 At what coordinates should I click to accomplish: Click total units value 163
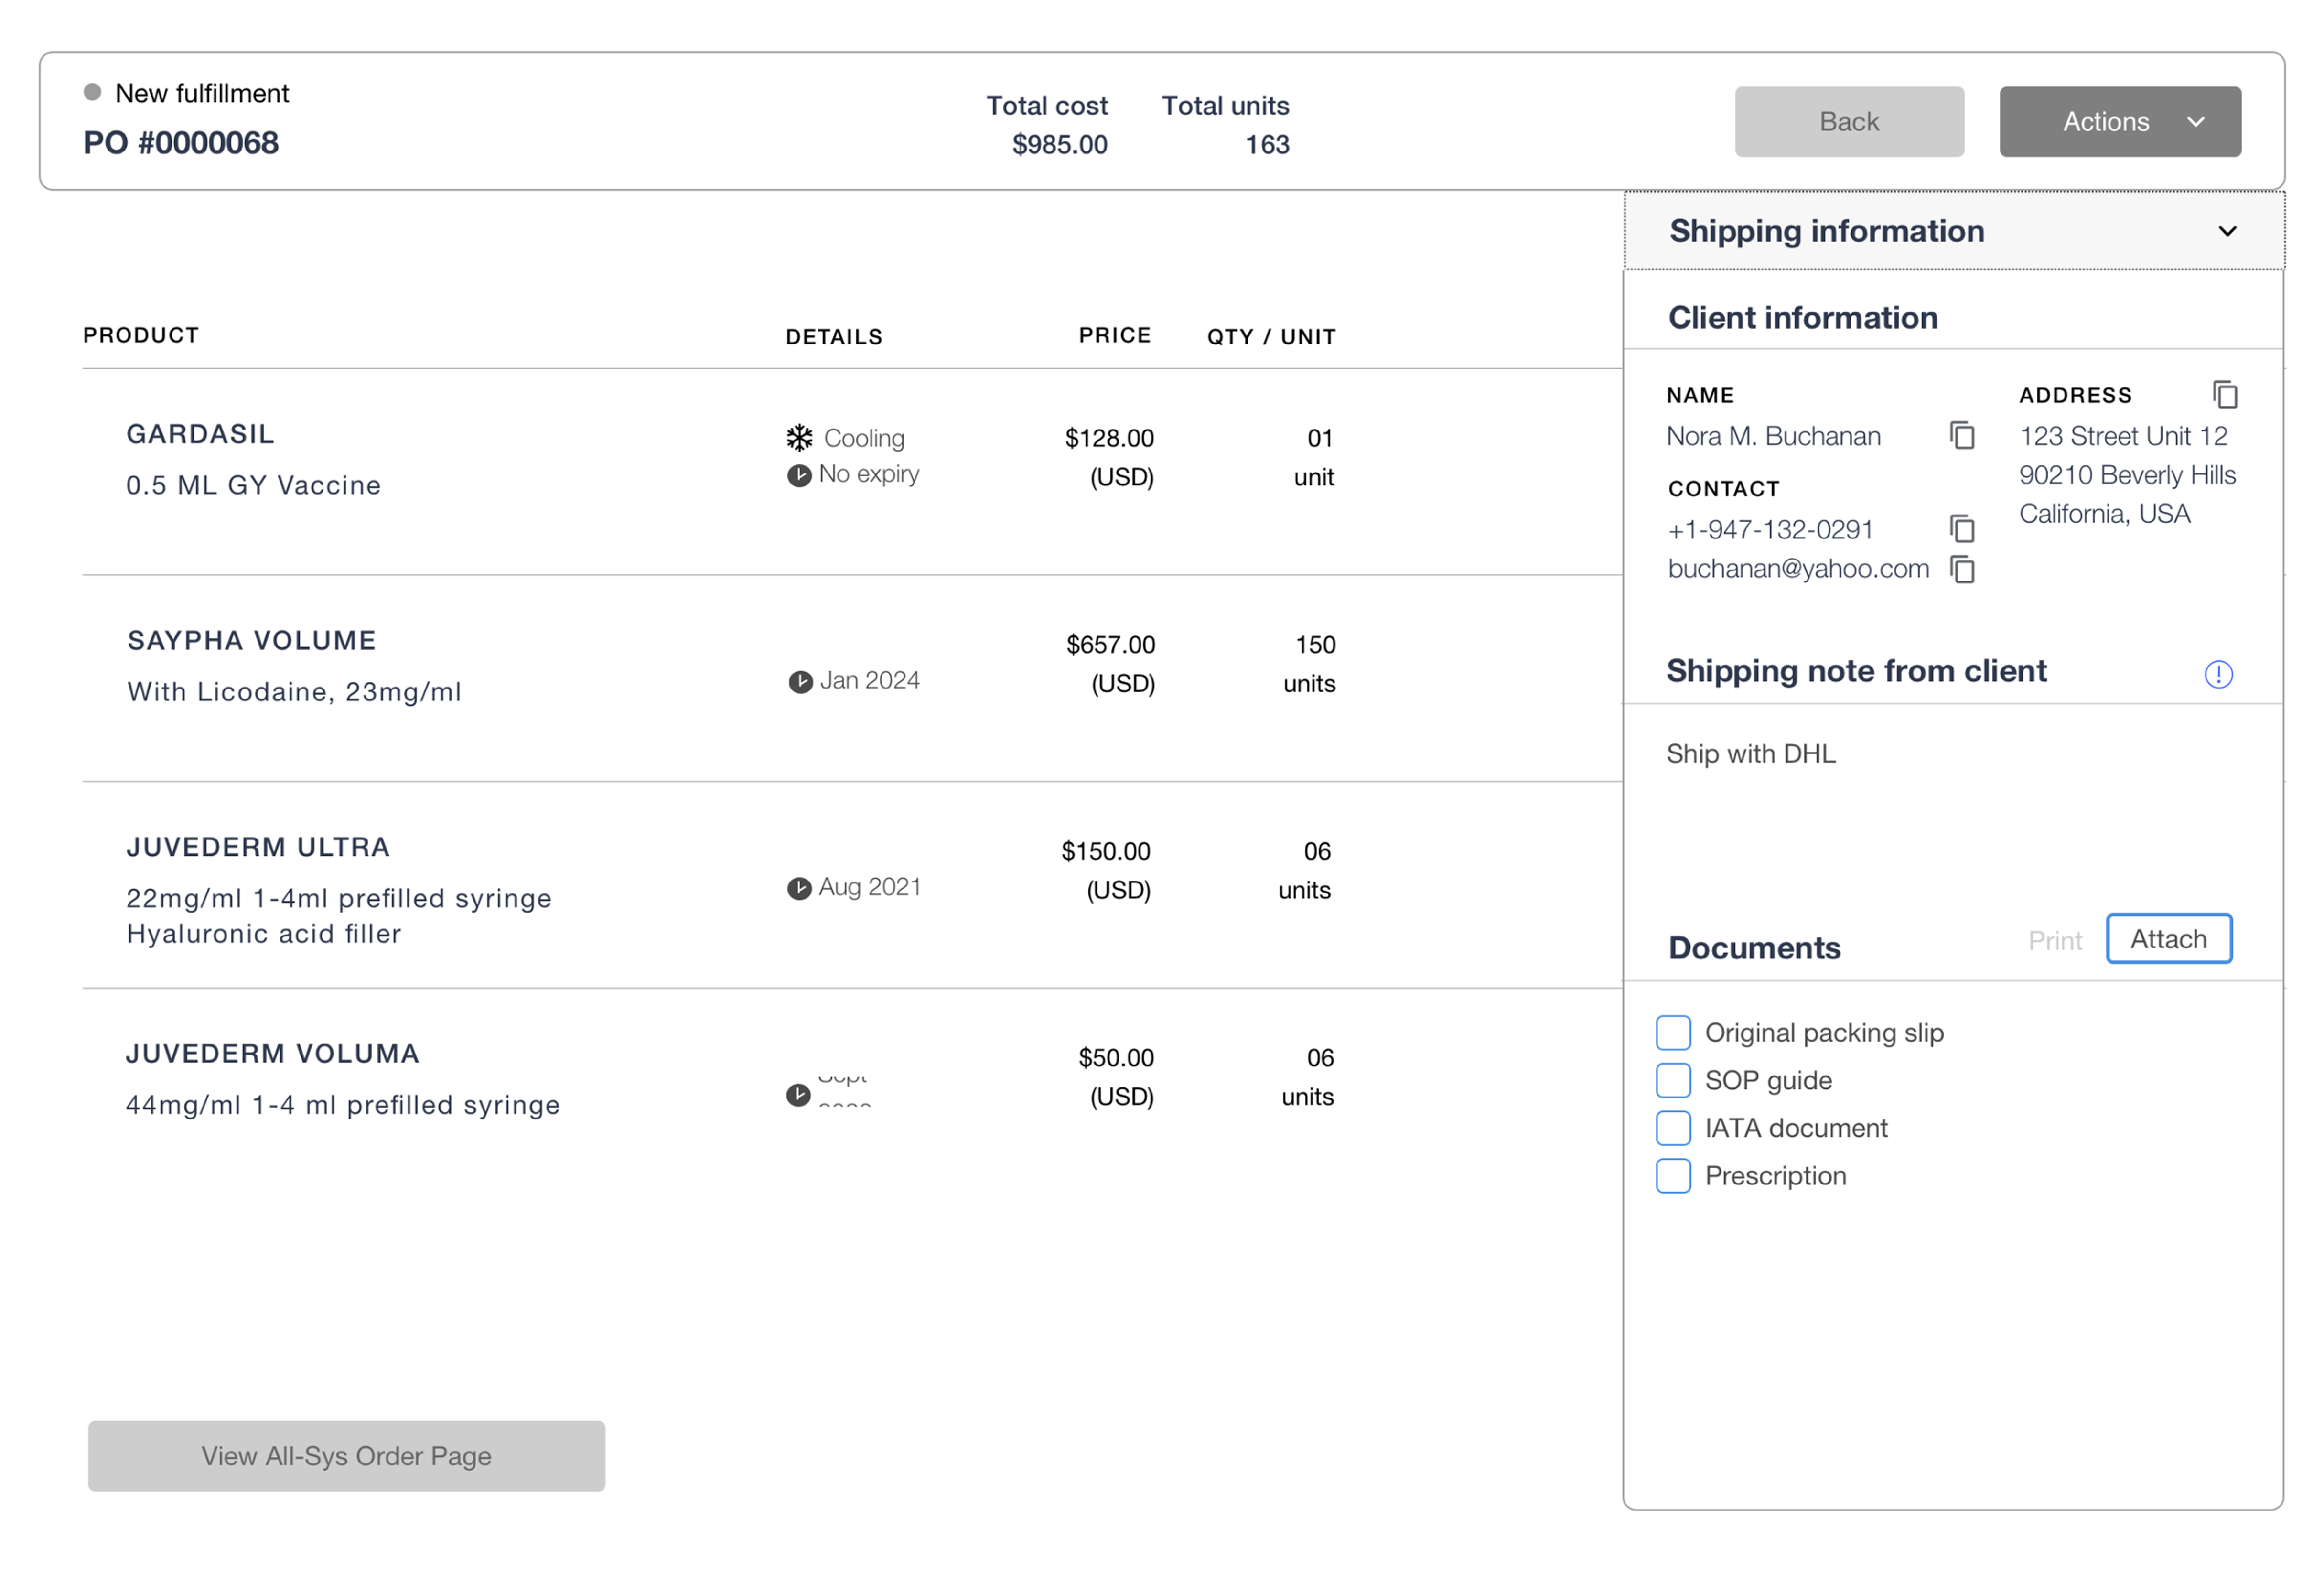coord(1267,145)
